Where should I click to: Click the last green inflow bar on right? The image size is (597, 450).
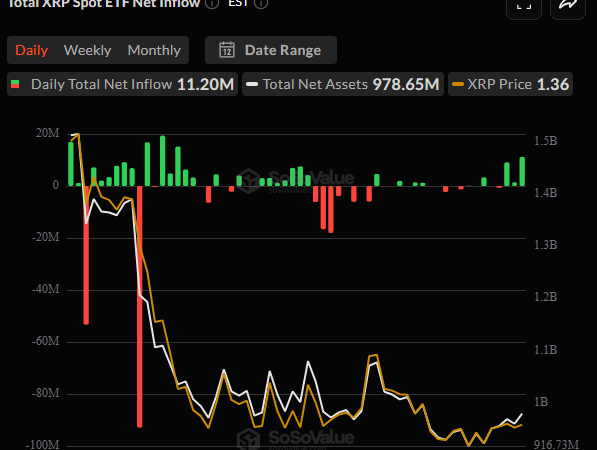point(522,171)
